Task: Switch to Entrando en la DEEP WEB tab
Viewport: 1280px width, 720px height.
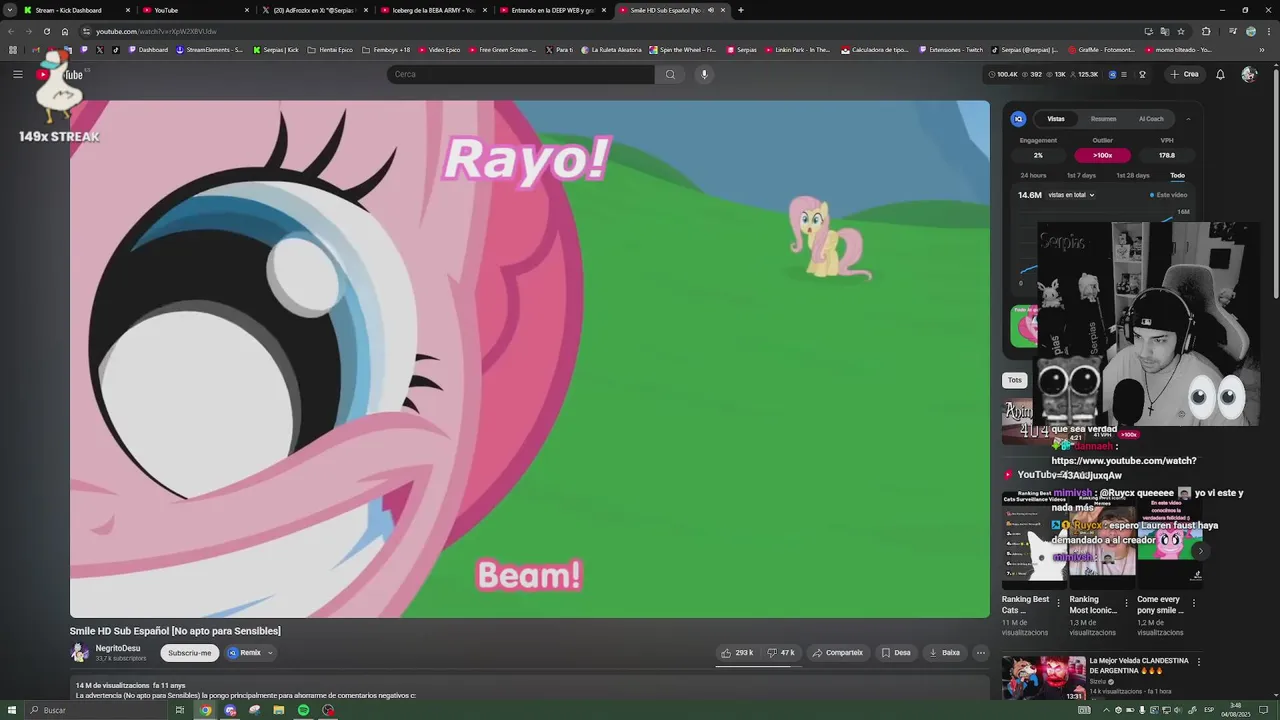Action: (552, 10)
